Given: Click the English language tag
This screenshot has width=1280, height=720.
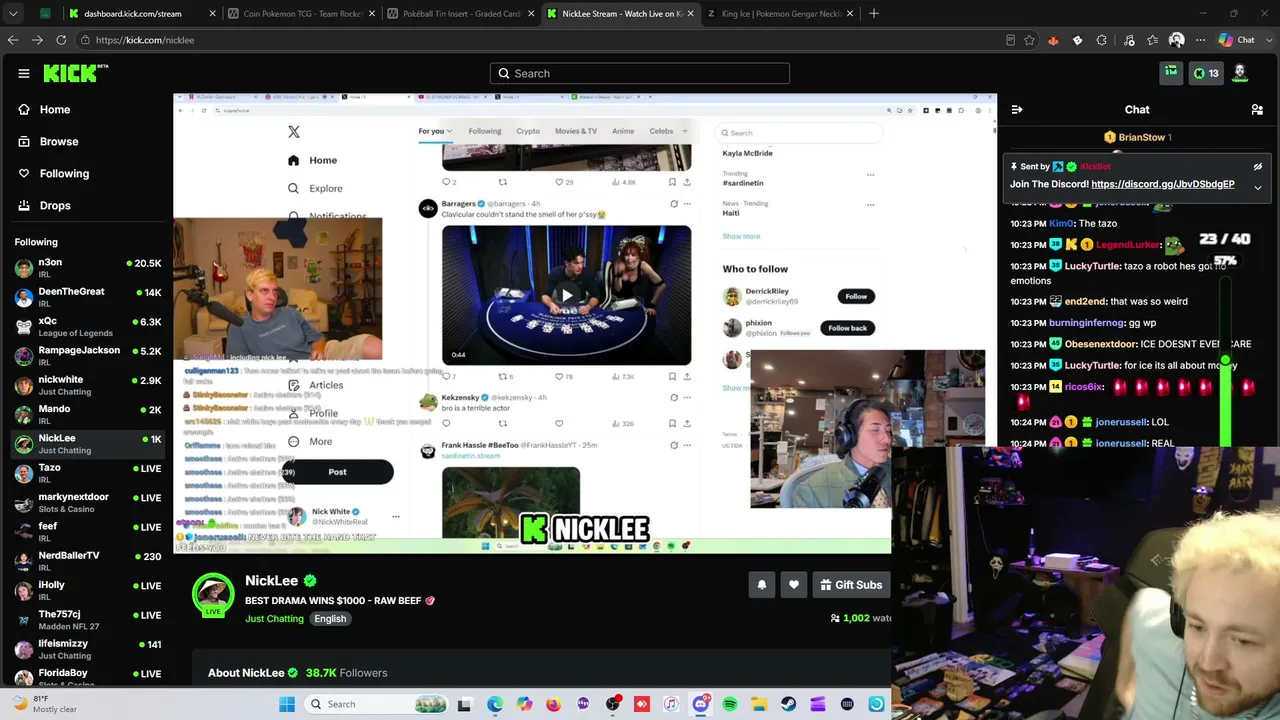Looking at the screenshot, I should 330,619.
